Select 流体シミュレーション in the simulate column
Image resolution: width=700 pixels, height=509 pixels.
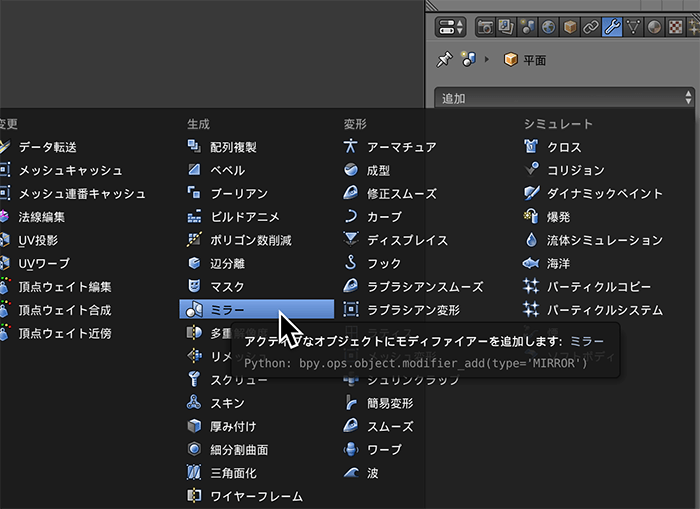click(604, 240)
